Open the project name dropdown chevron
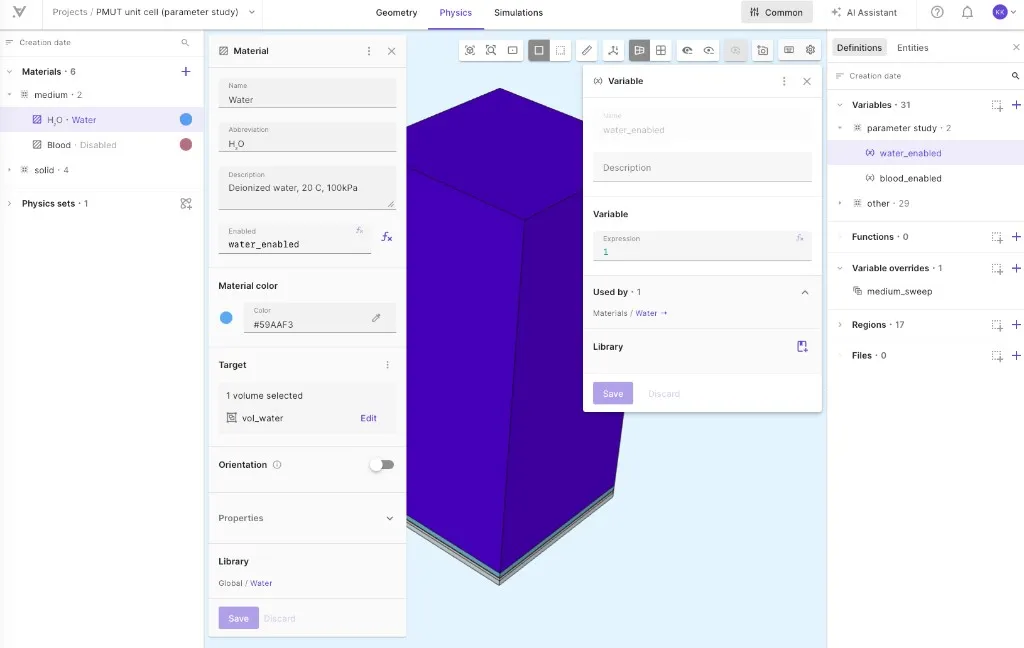This screenshot has width=1024, height=648. (x=252, y=12)
